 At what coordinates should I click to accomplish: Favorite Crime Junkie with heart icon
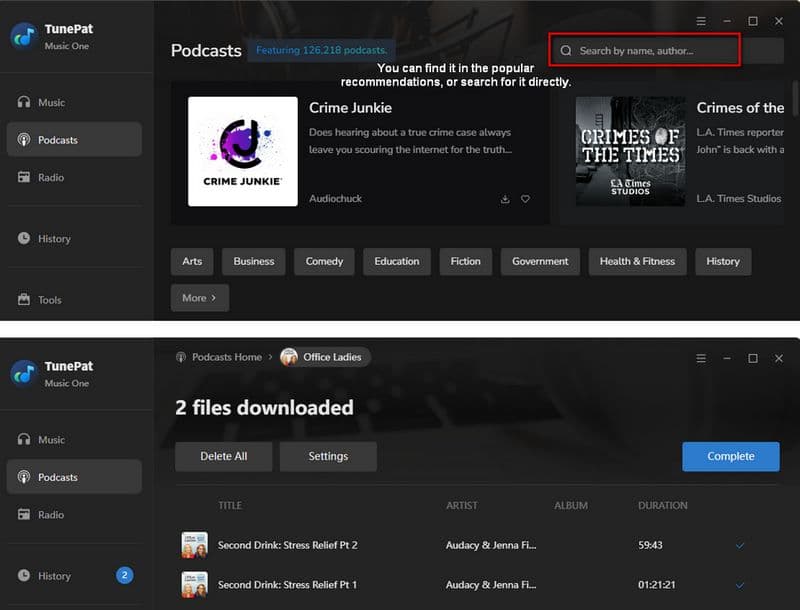526,199
